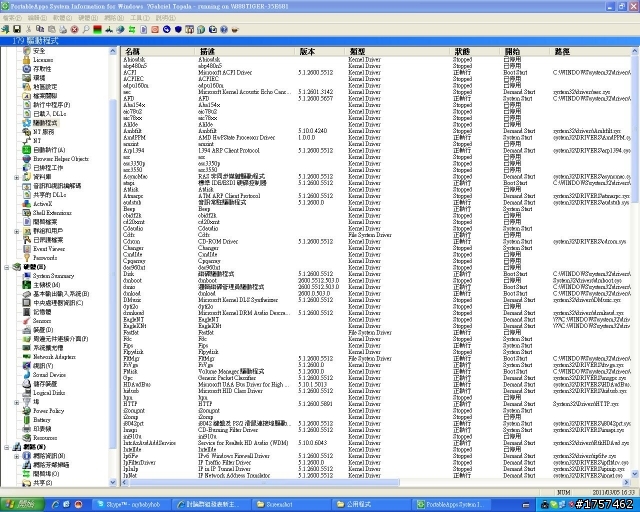Open the 工具(T) menu
This screenshot has width=640, height=512.
140,18
